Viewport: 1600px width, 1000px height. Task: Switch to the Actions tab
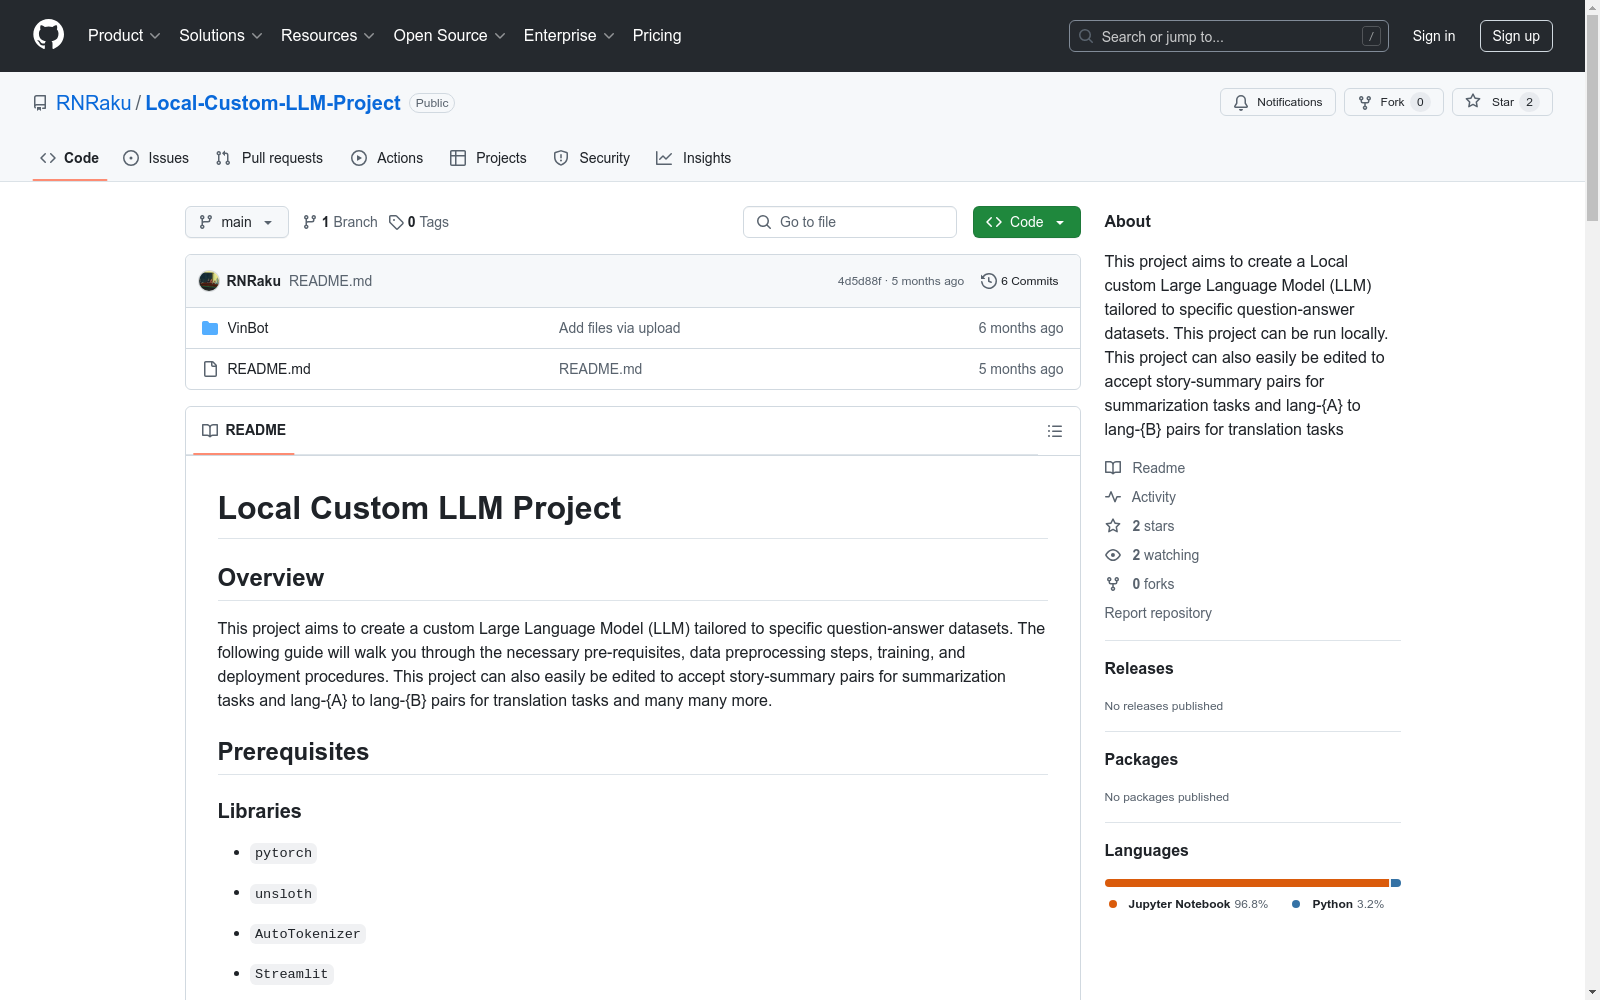click(387, 158)
